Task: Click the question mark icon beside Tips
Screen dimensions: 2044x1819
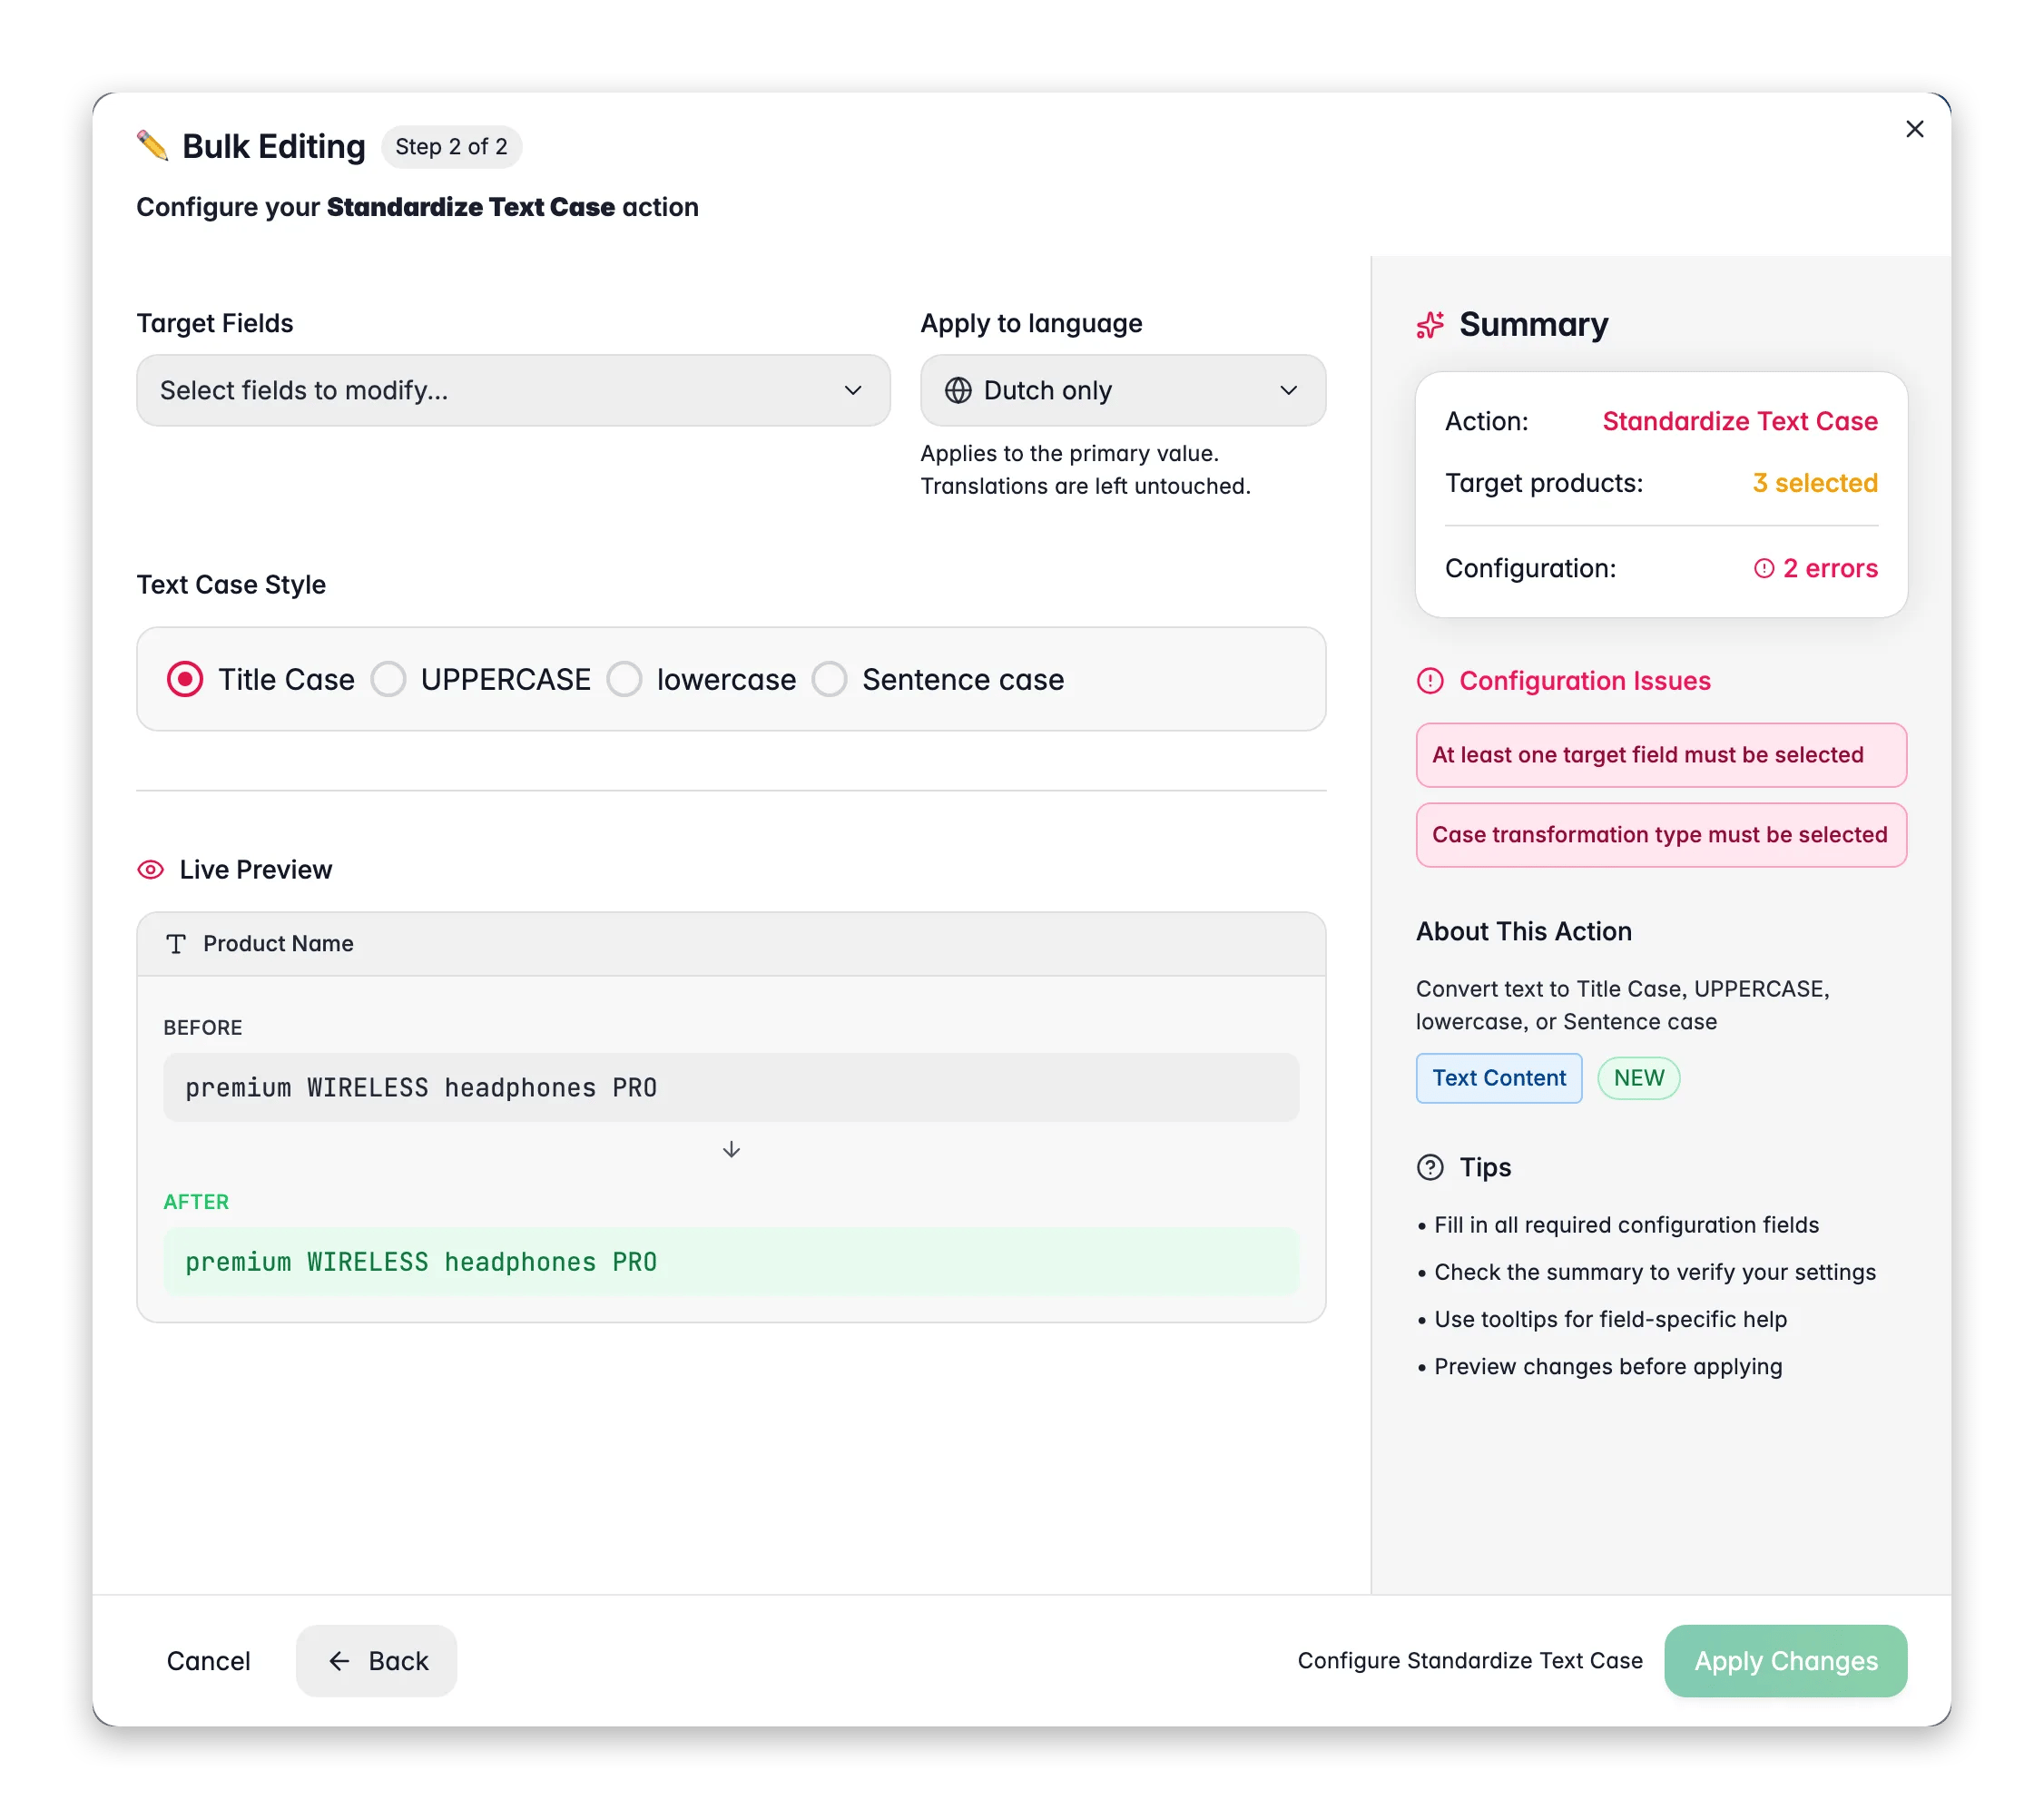Action: (1430, 1167)
